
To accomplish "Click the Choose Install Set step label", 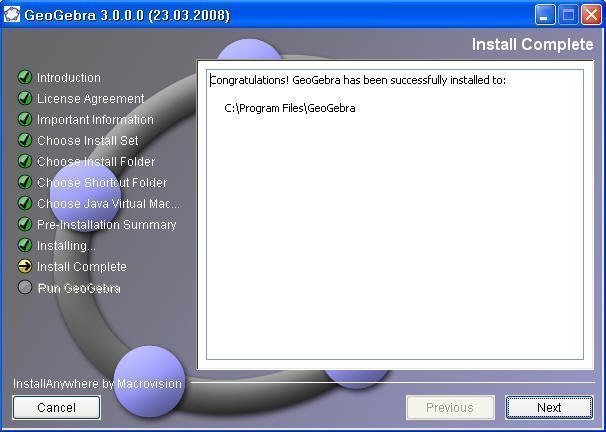I will pyautogui.click(x=88, y=141).
